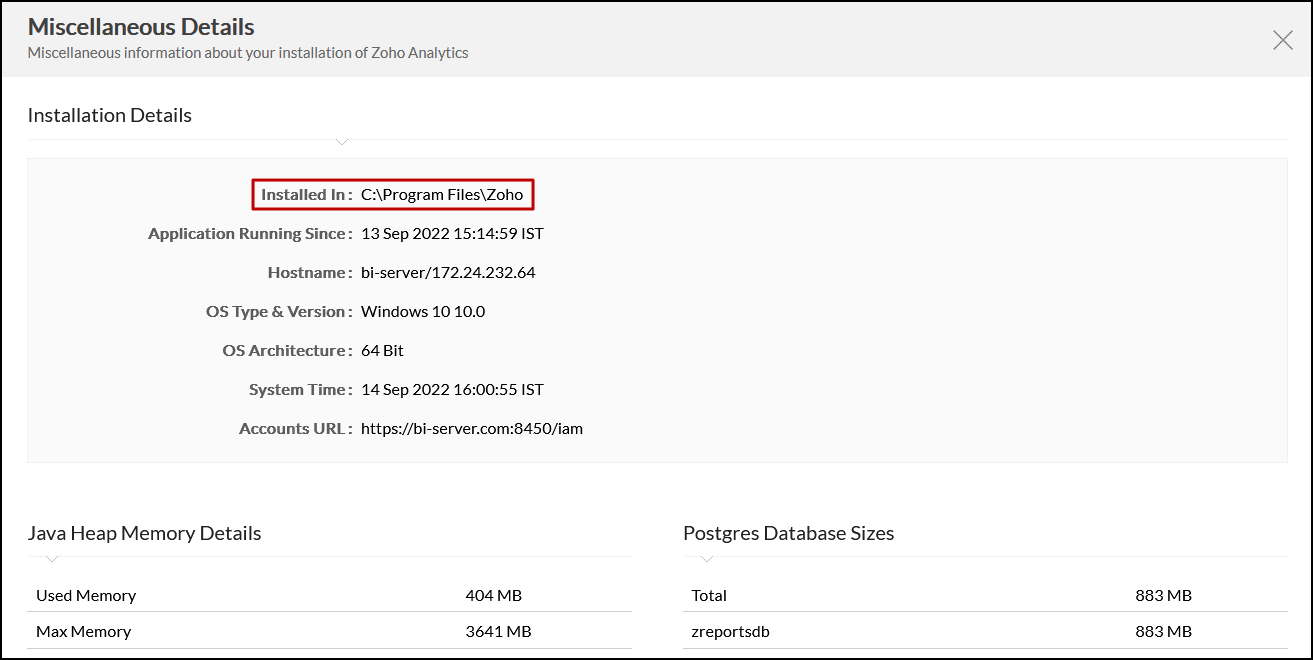Click the Java Heap Memory Details heading
1313x660 pixels.
coord(144,533)
